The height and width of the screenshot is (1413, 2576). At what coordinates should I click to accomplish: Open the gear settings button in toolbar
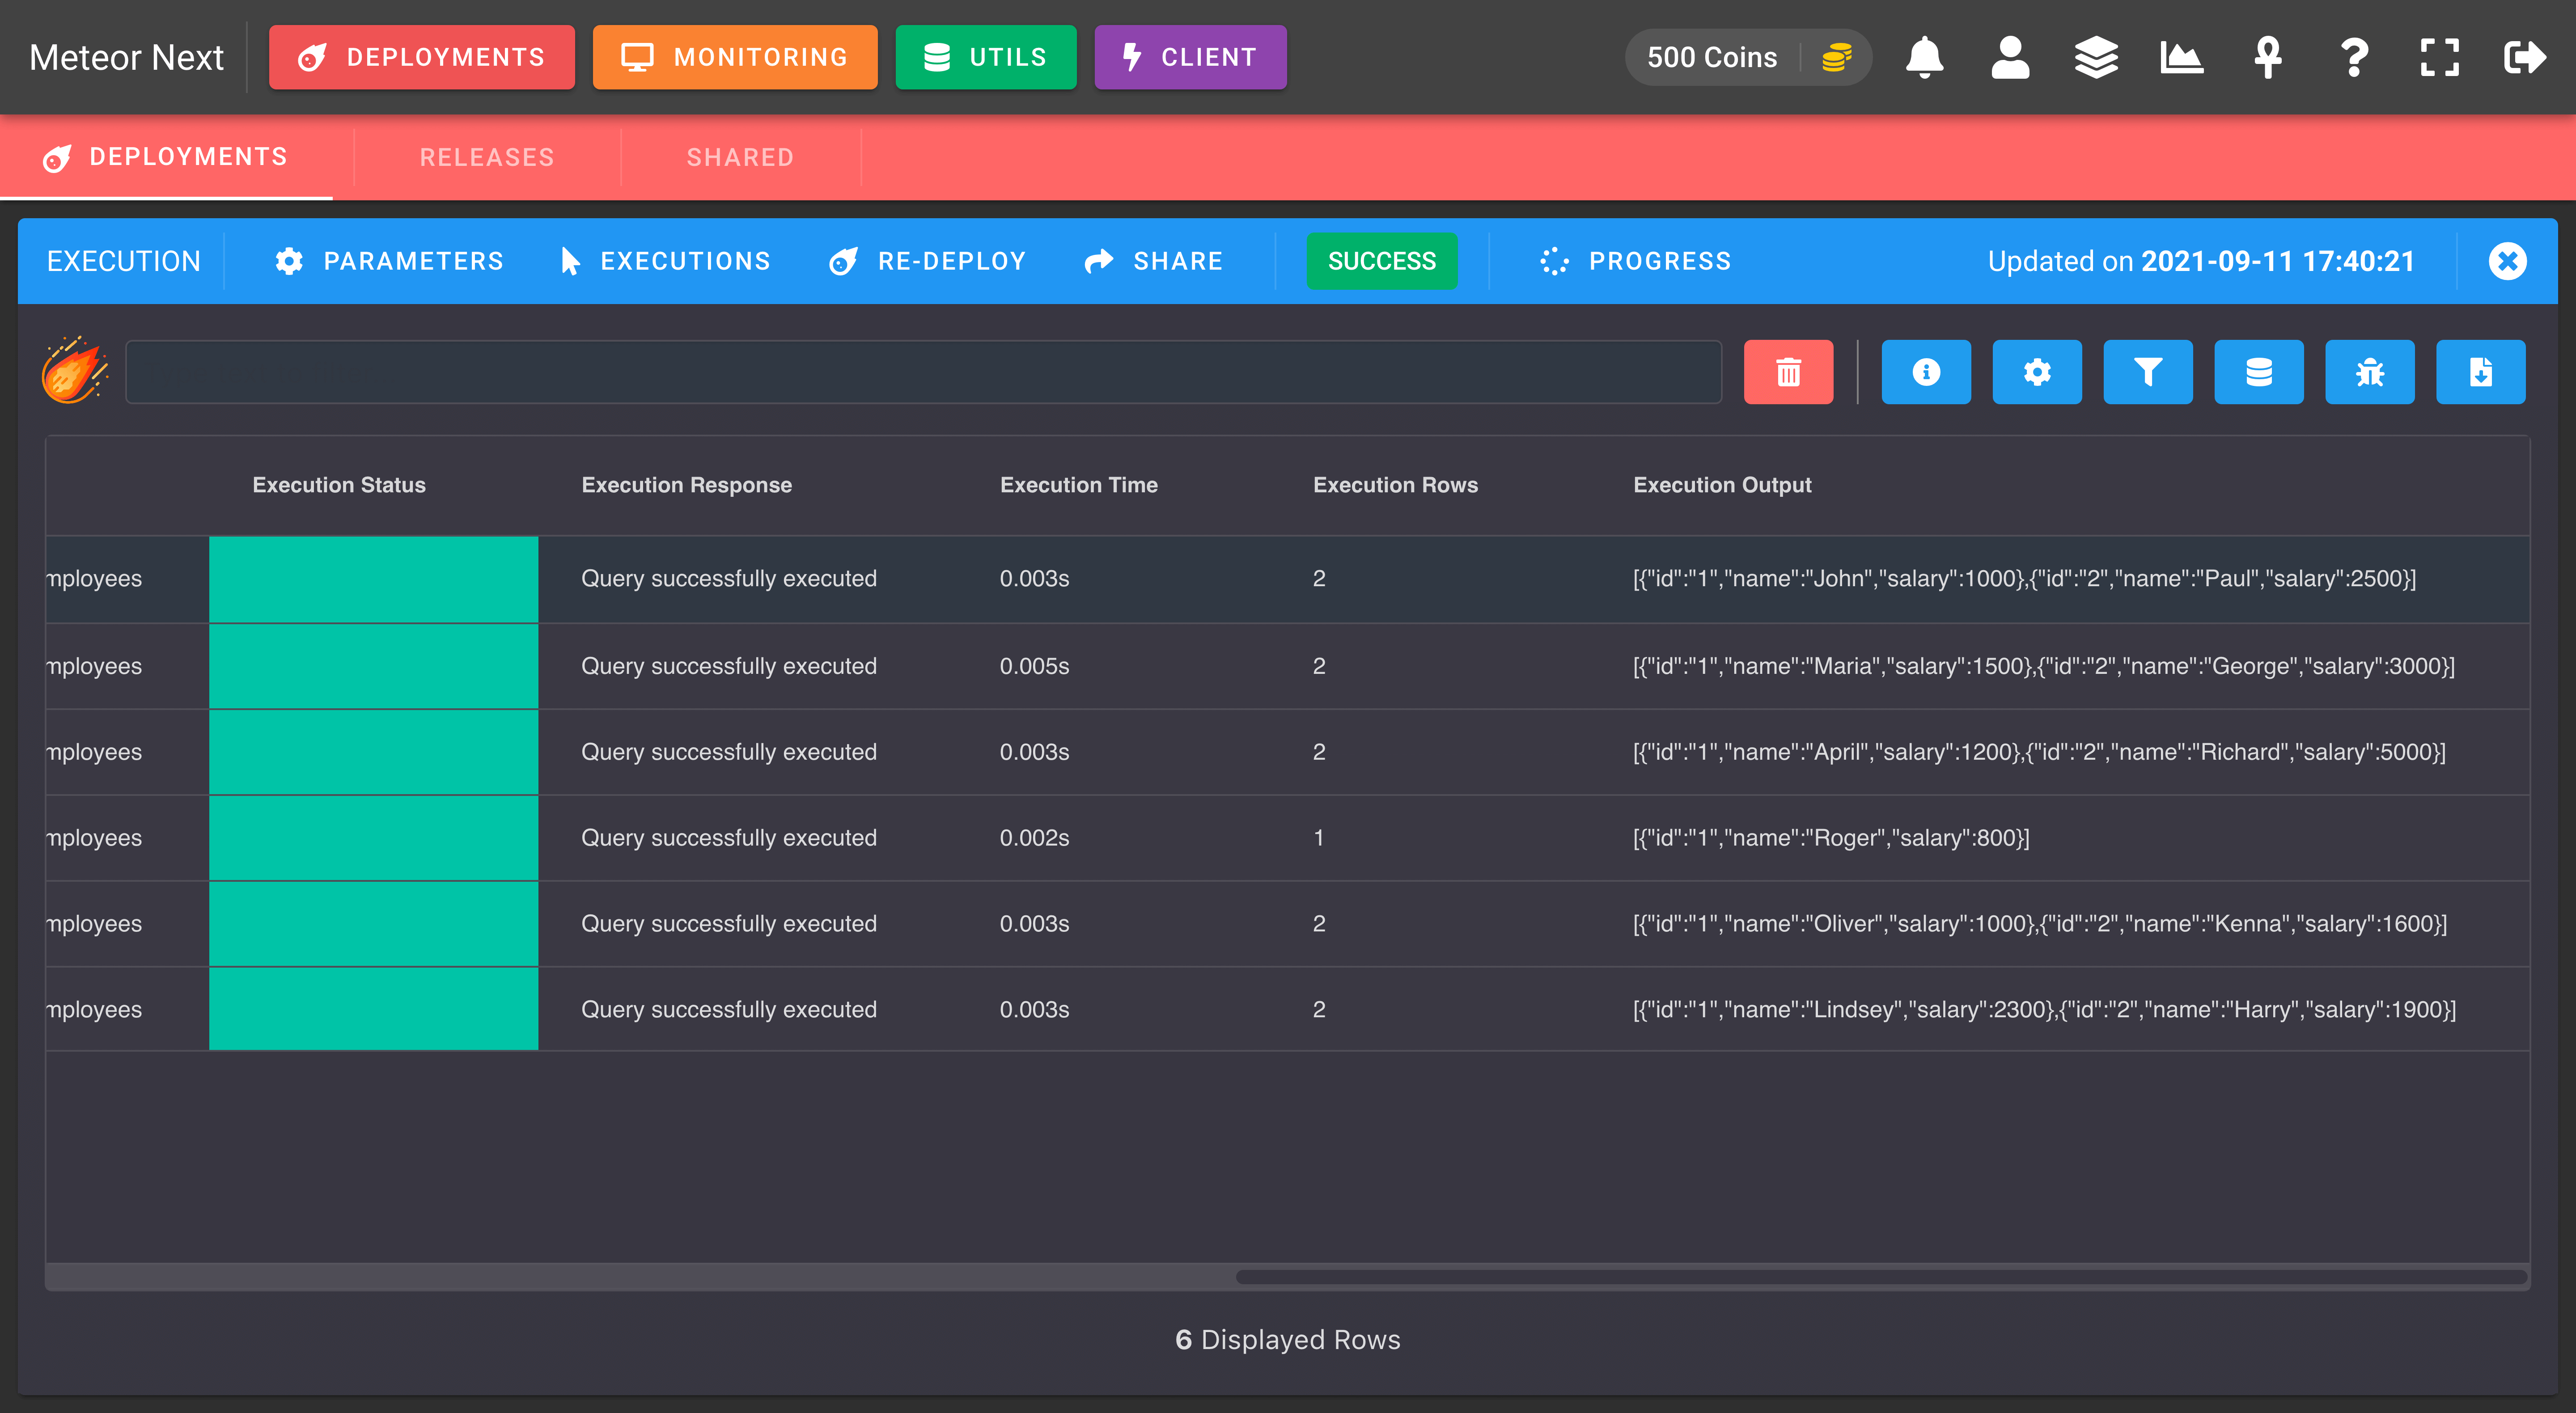(x=2037, y=372)
